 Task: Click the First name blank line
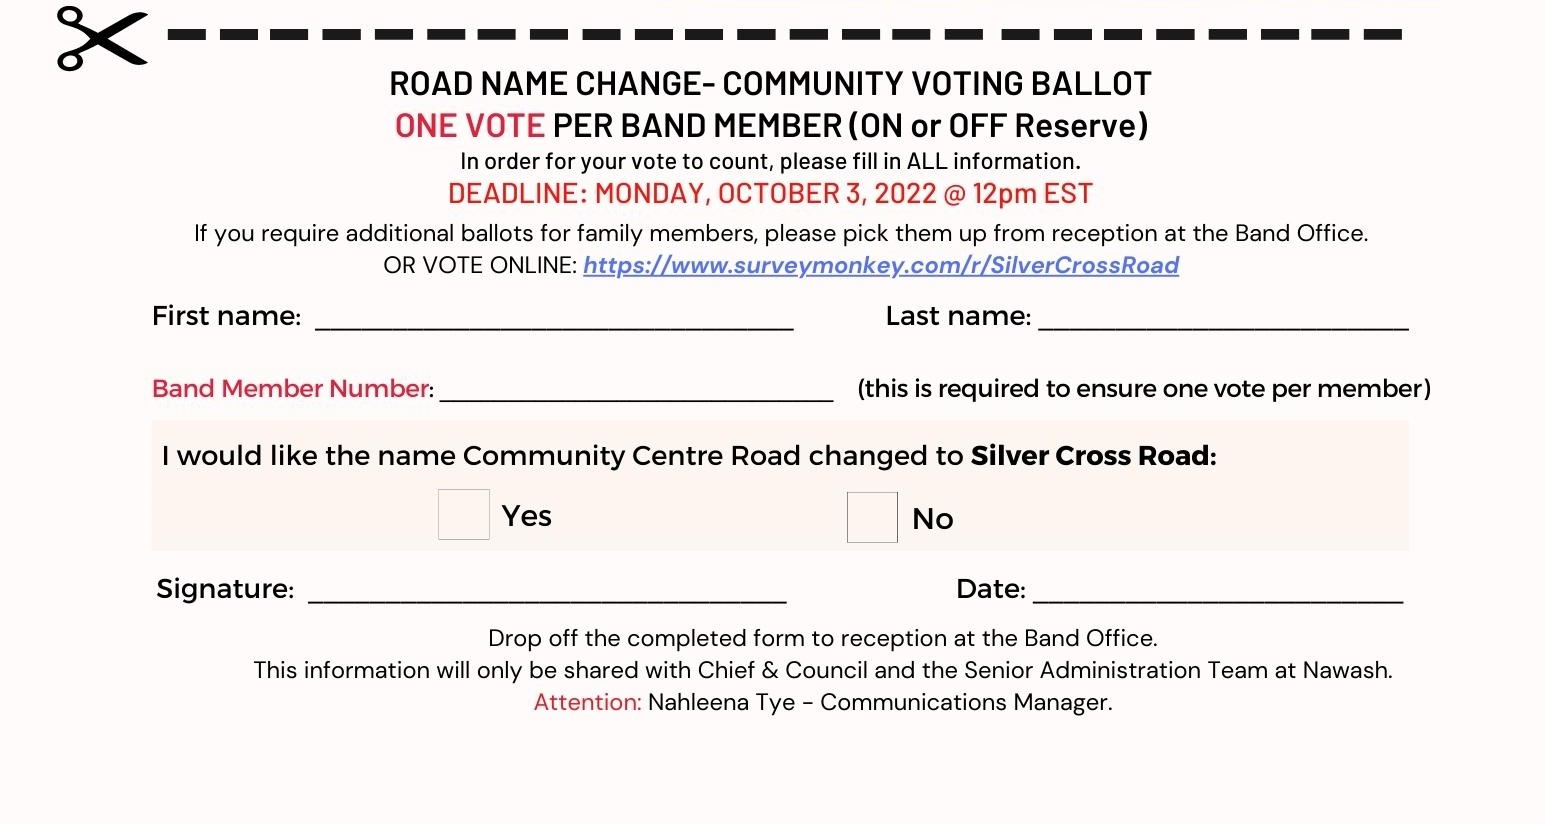point(554,318)
